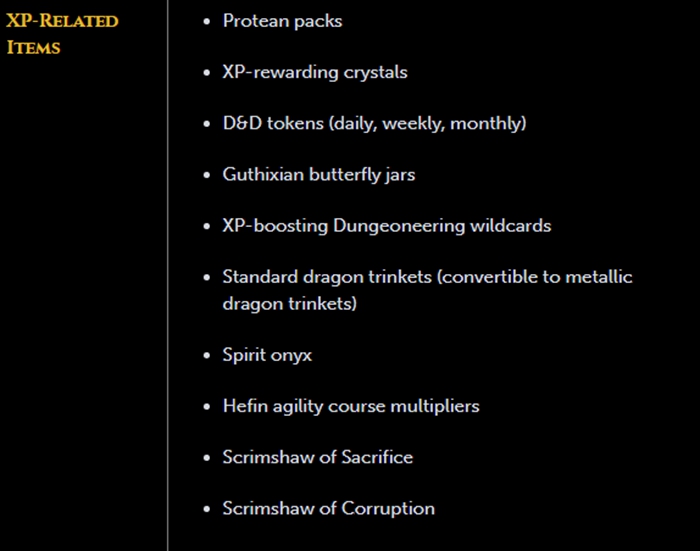Click Guthixian butterfly jars item
The width and height of the screenshot is (700, 551).
point(319,175)
